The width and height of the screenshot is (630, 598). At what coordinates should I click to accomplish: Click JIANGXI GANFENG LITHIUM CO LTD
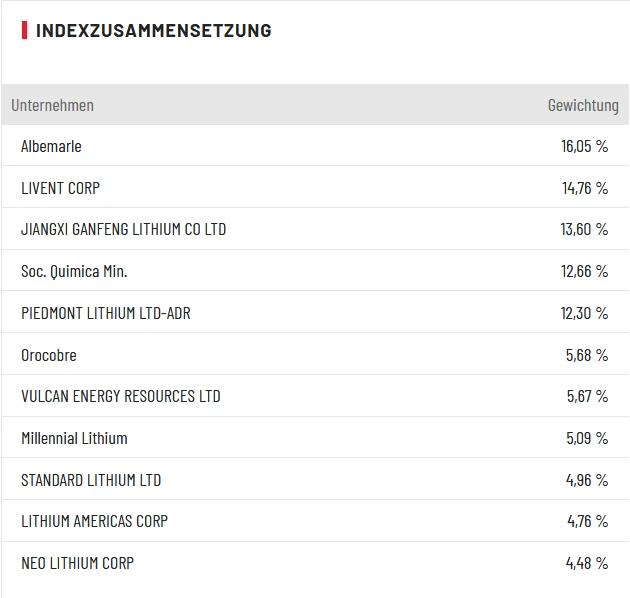[123, 229]
